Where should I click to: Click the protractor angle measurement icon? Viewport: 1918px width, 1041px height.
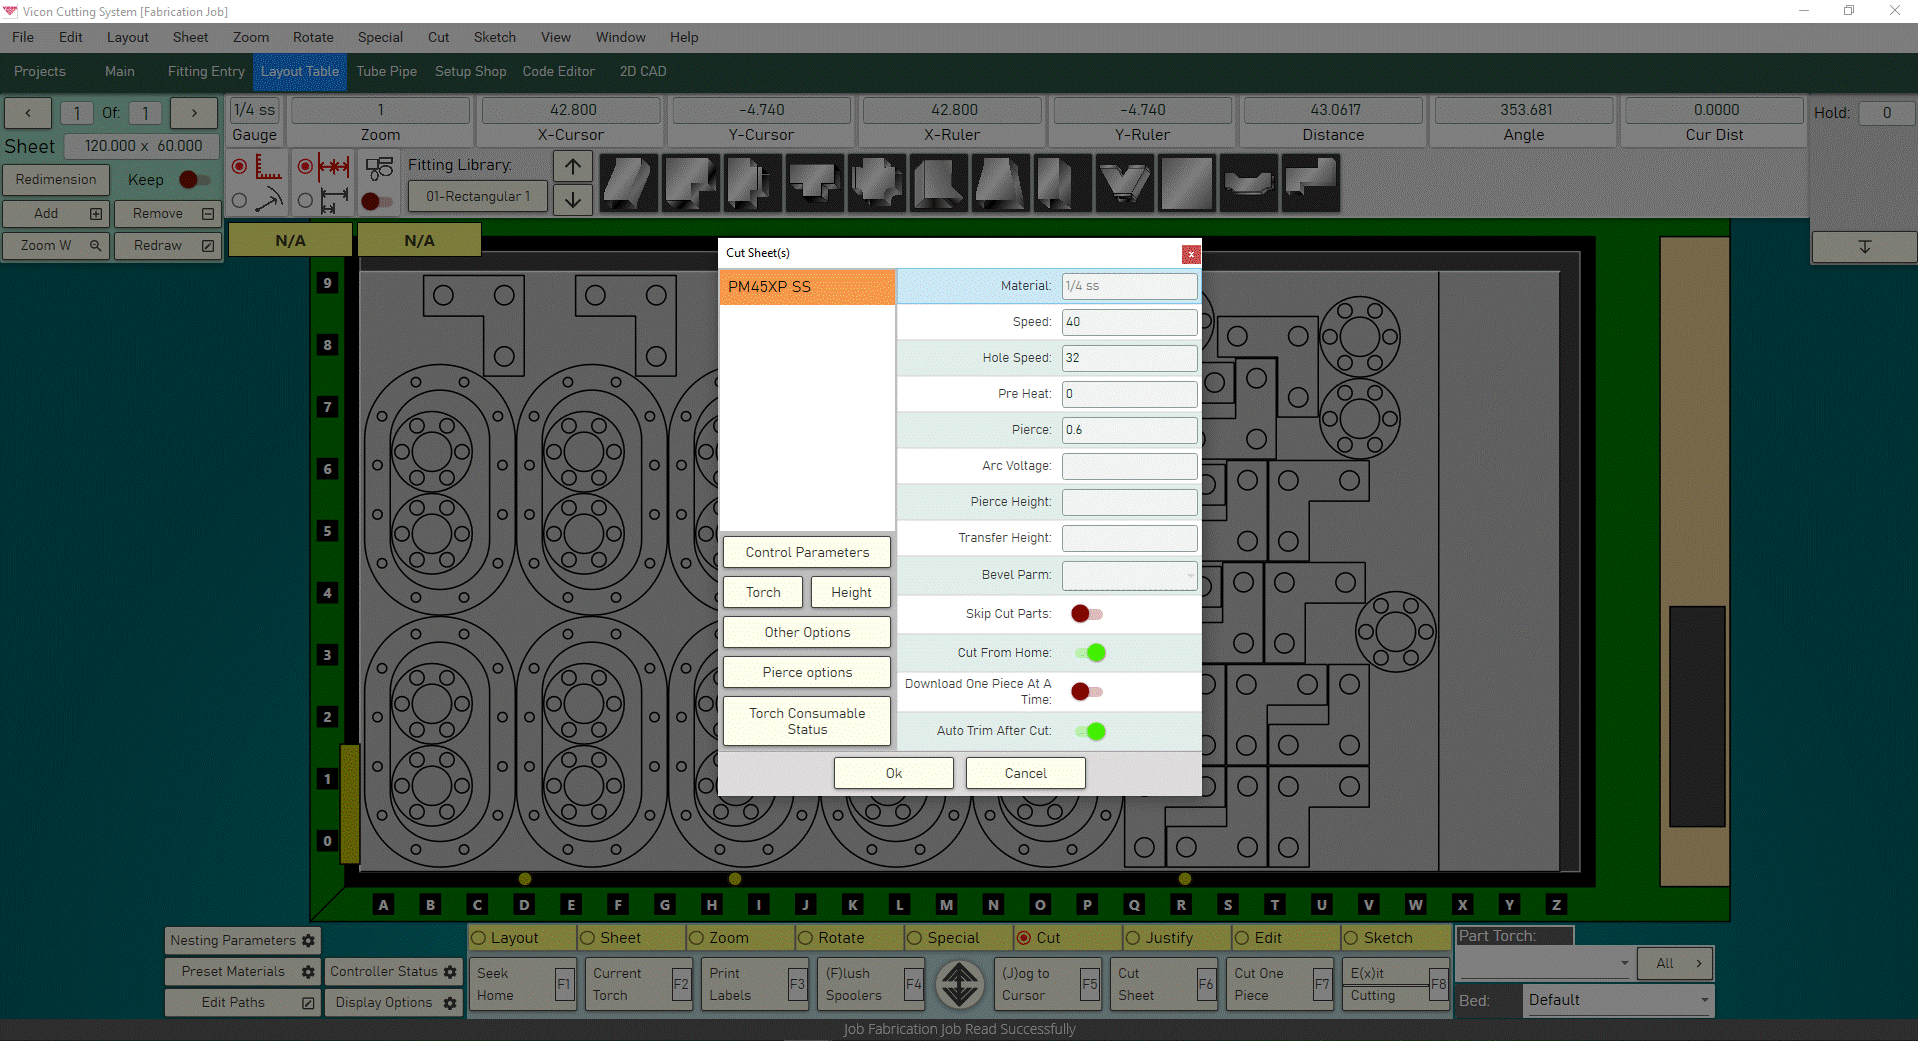270,199
